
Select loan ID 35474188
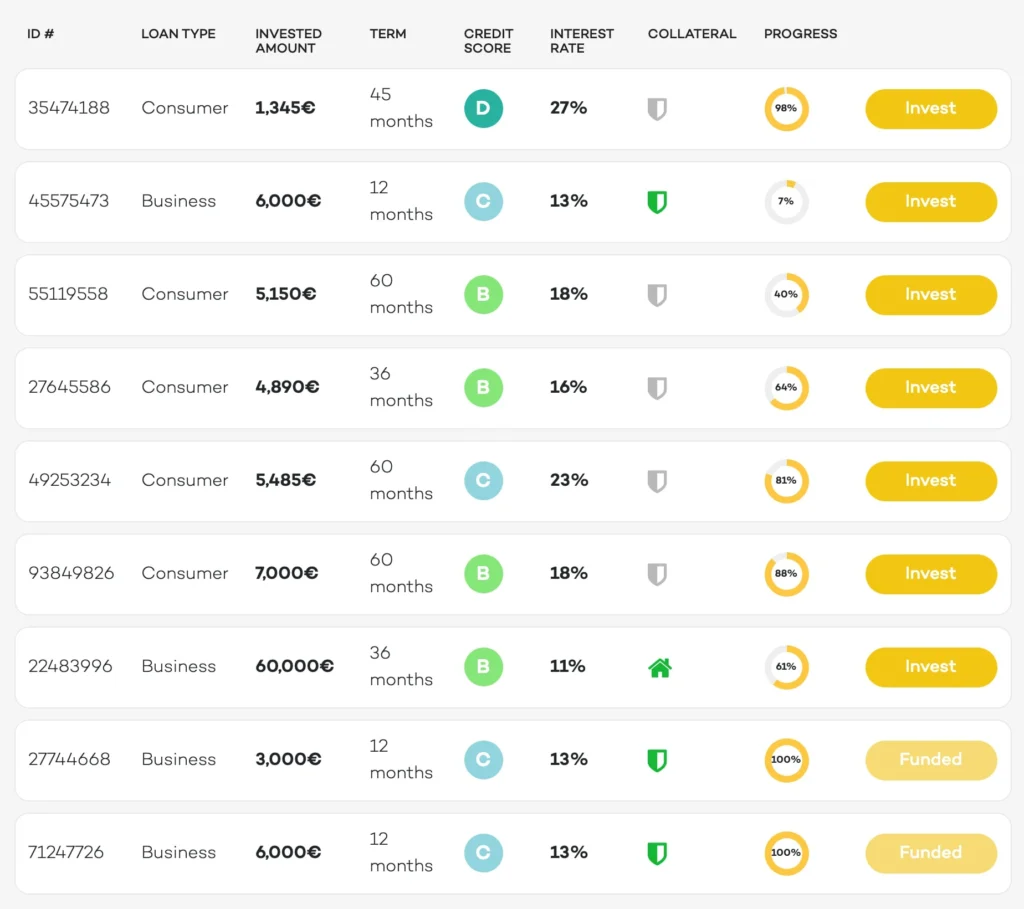(x=69, y=108)
